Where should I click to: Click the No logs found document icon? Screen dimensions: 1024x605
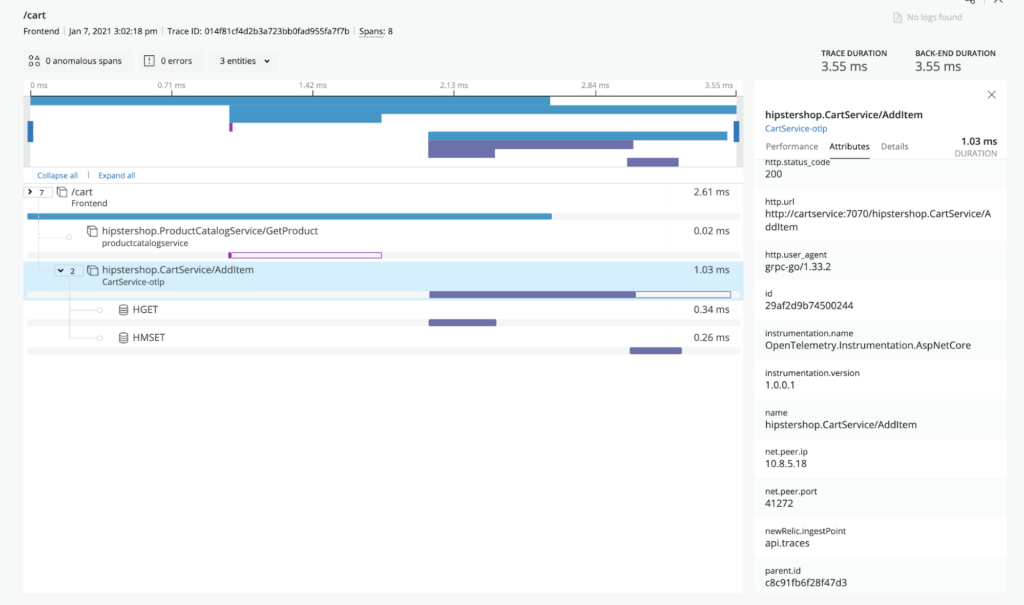click(x=898, y=17)
